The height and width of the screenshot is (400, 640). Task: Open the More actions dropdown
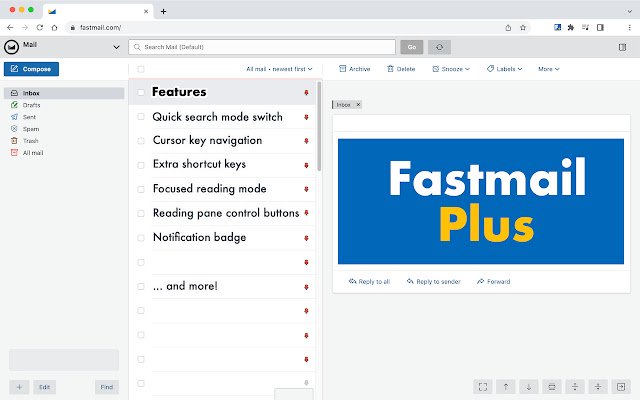click(x=549, y=69)
